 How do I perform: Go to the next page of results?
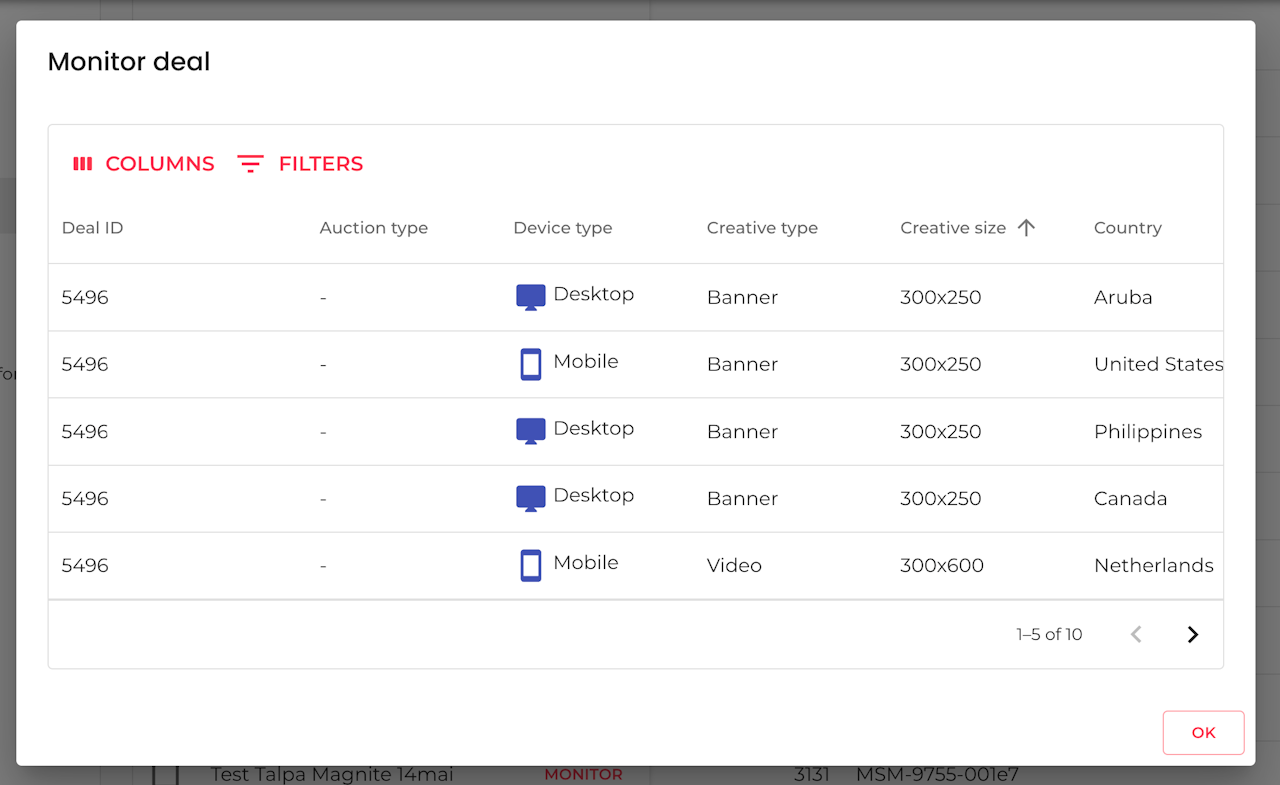coord(1192,634)
